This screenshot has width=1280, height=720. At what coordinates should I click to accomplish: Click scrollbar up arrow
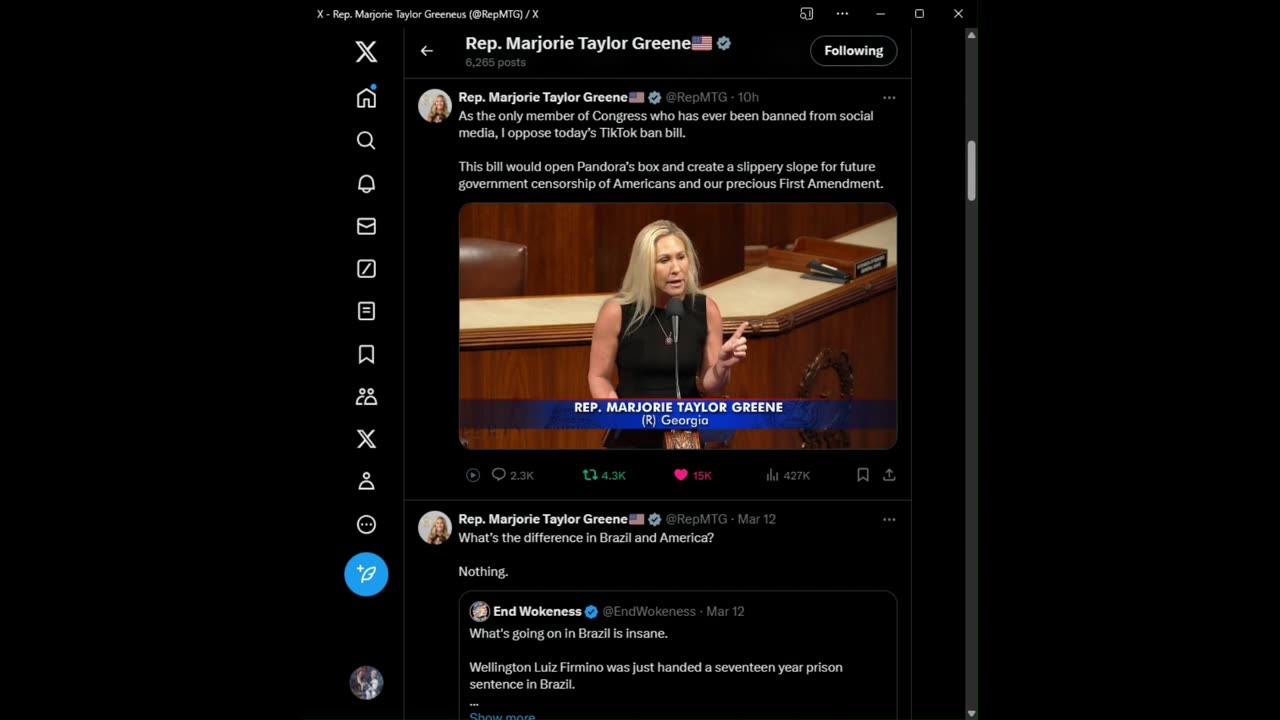click(971, 35)
